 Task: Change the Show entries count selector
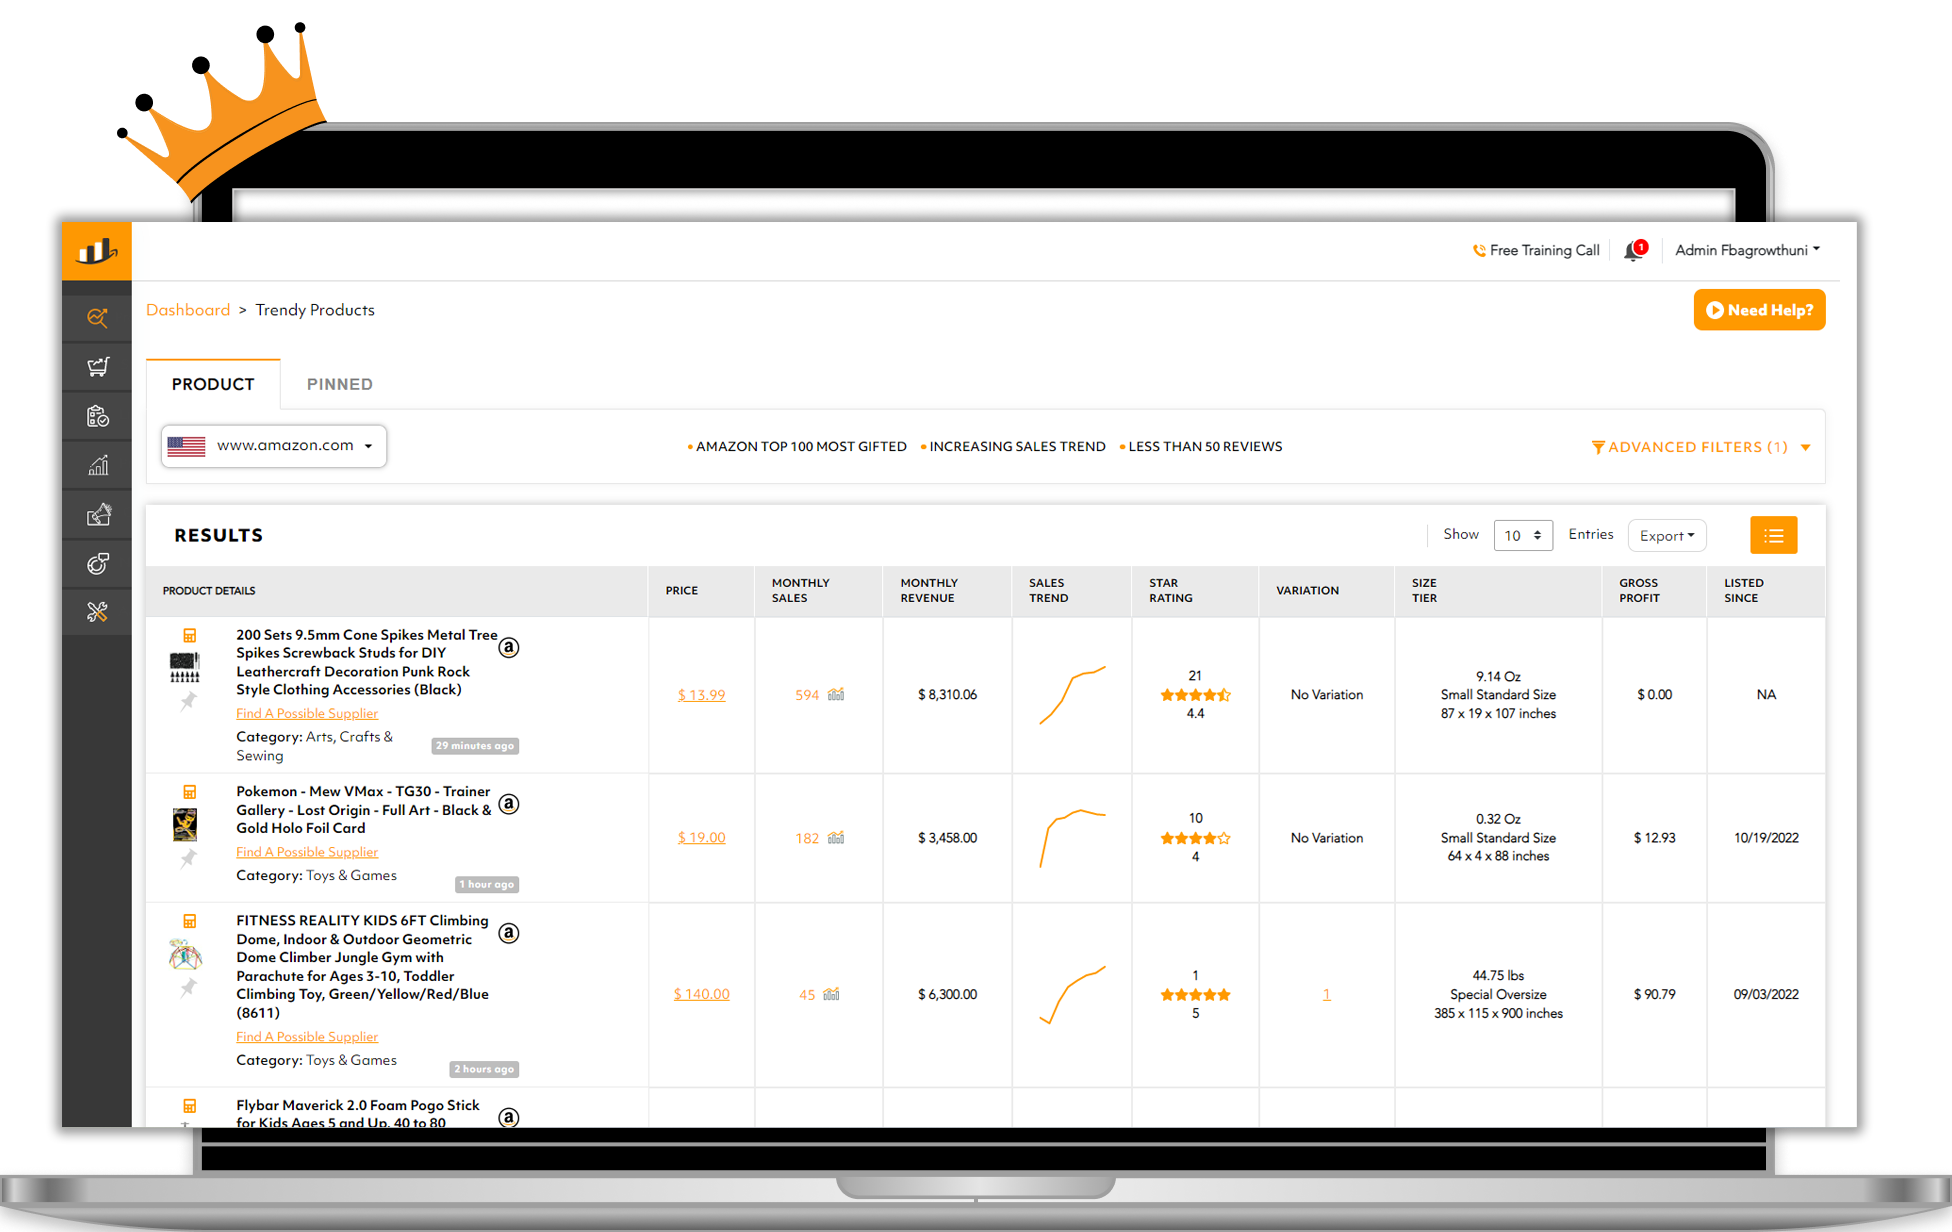tap(1522, 536)
